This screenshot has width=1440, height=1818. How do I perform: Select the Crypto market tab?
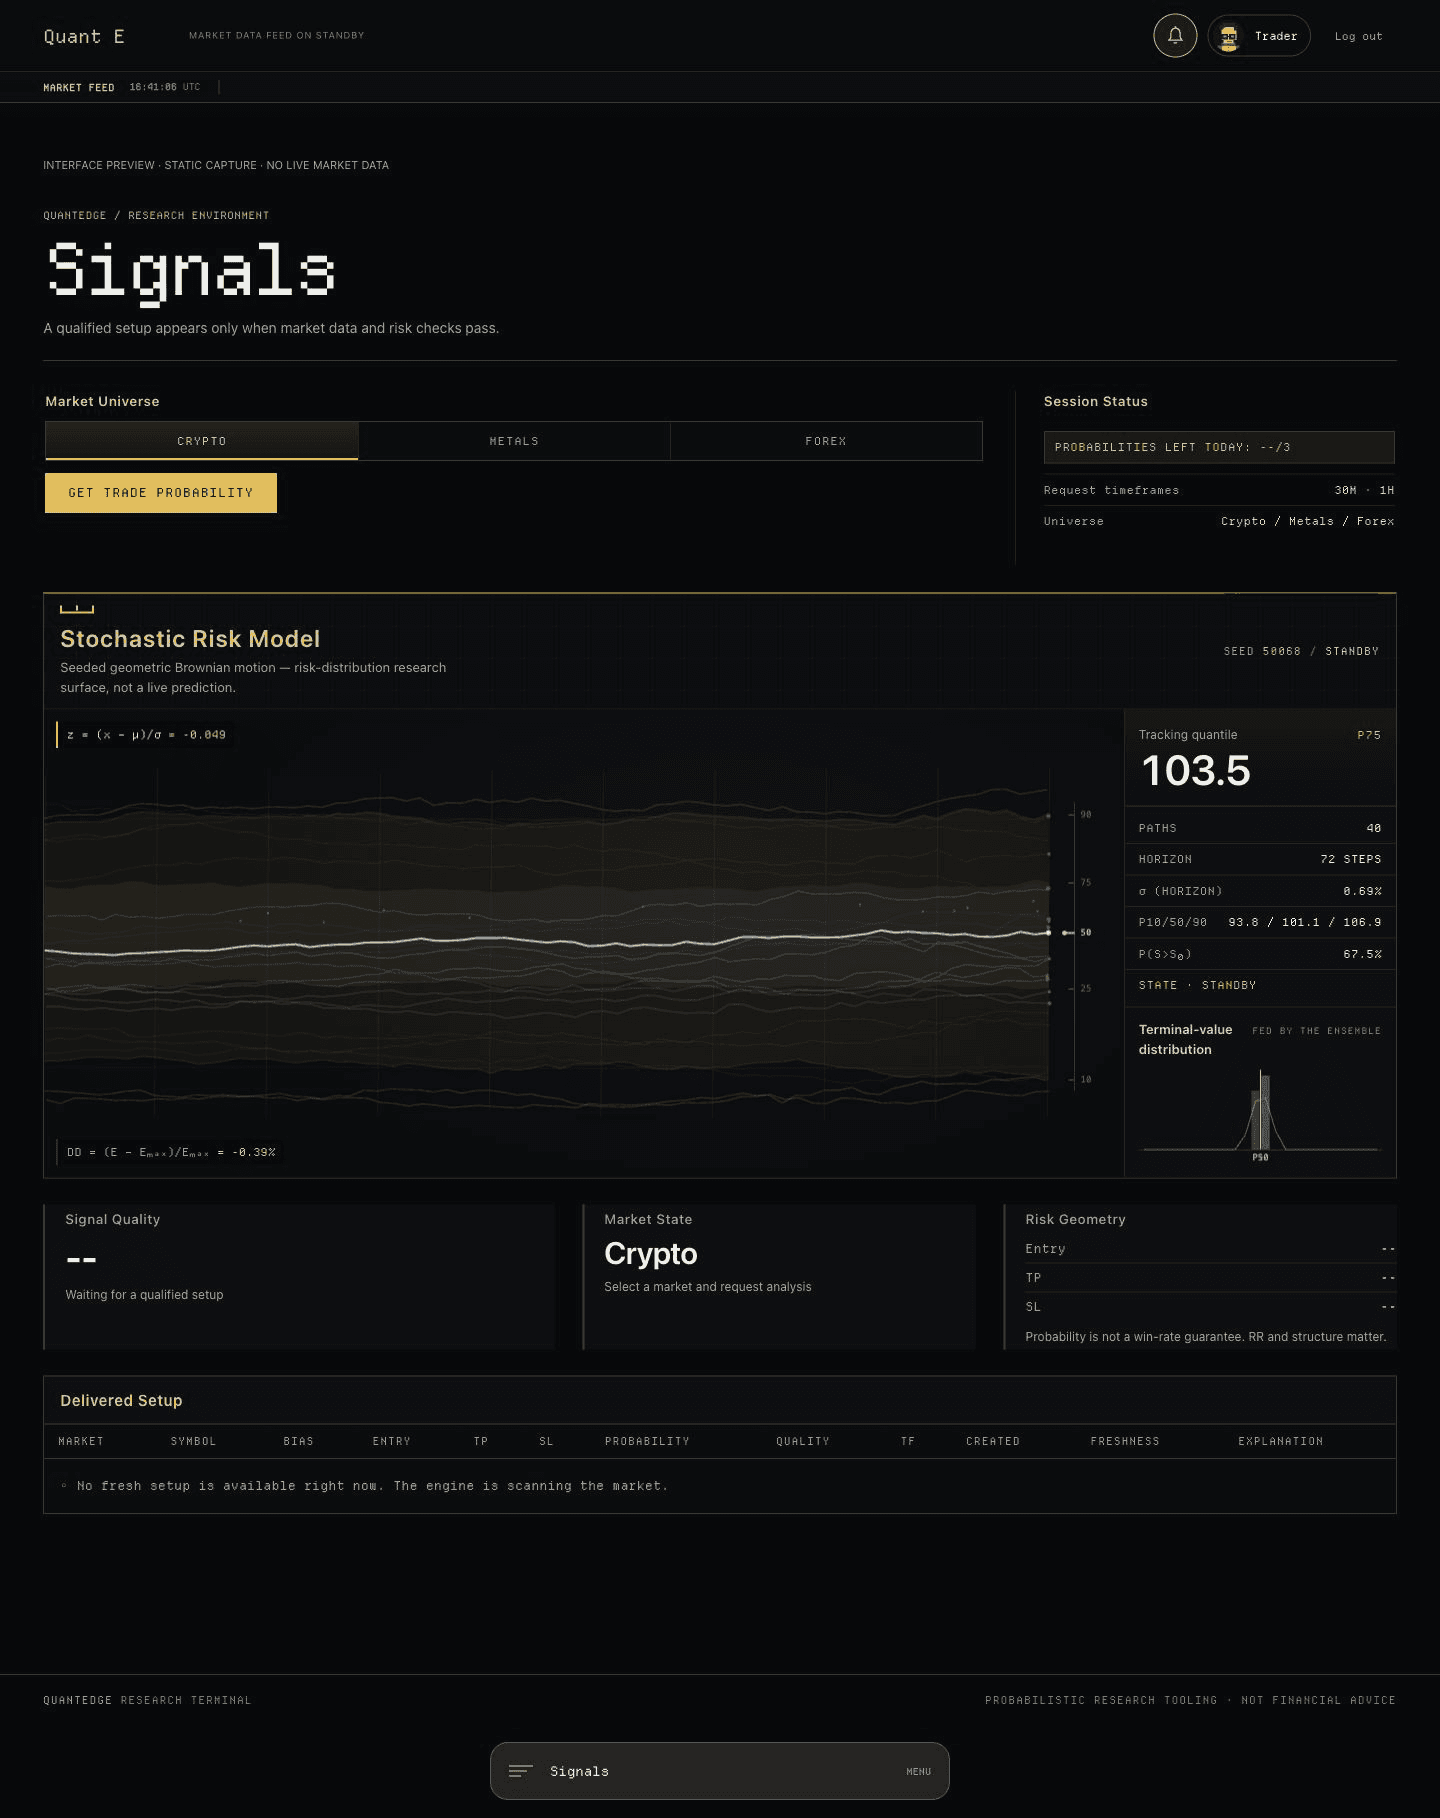pyautogui.click(x=202, y=441)
